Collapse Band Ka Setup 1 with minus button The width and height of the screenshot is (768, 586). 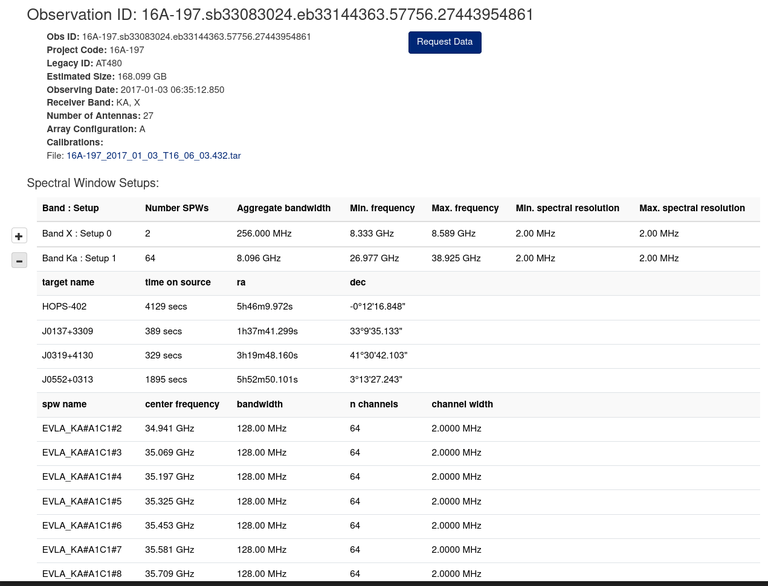pos(18,261)
